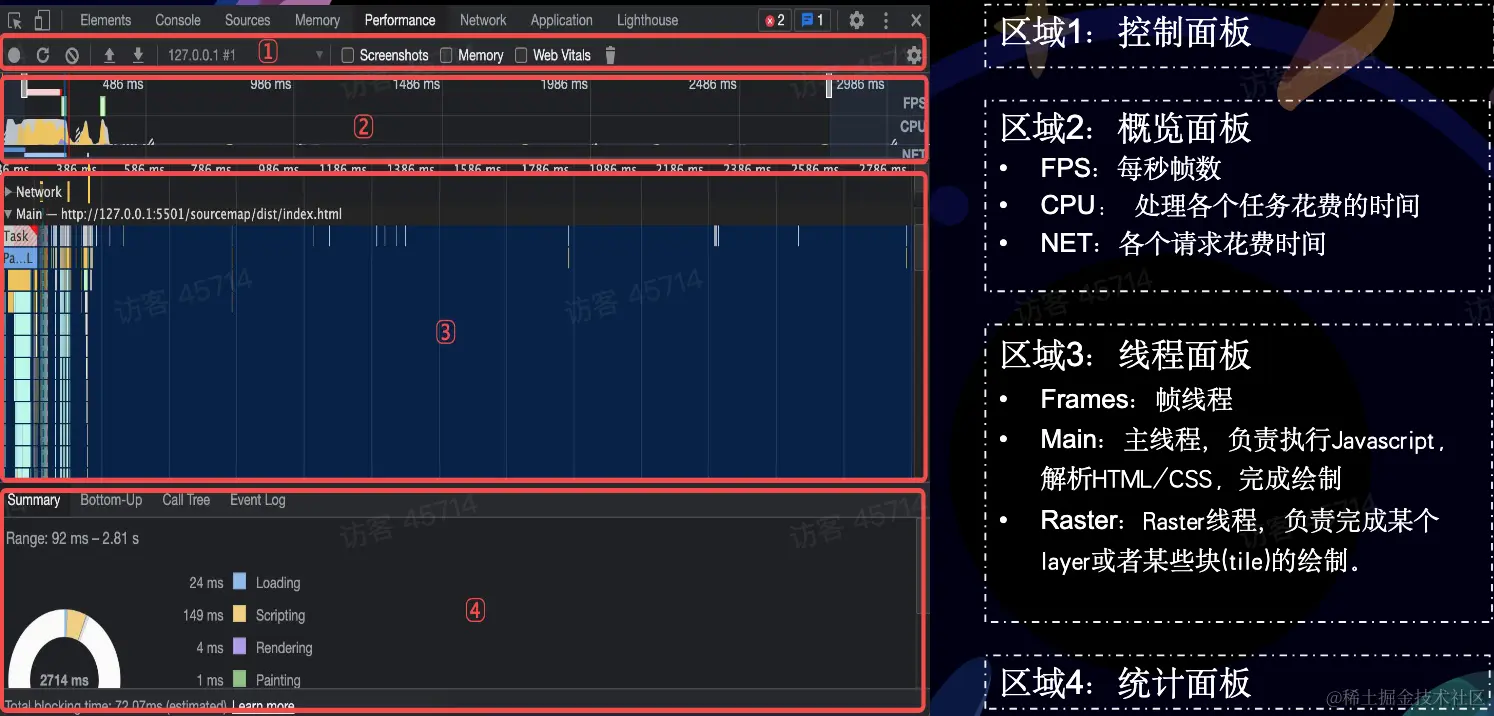The height and width of the screenshot is (716, 1494).
Task: Click the Rendering purple color swatch
Action: coord(239,647)
